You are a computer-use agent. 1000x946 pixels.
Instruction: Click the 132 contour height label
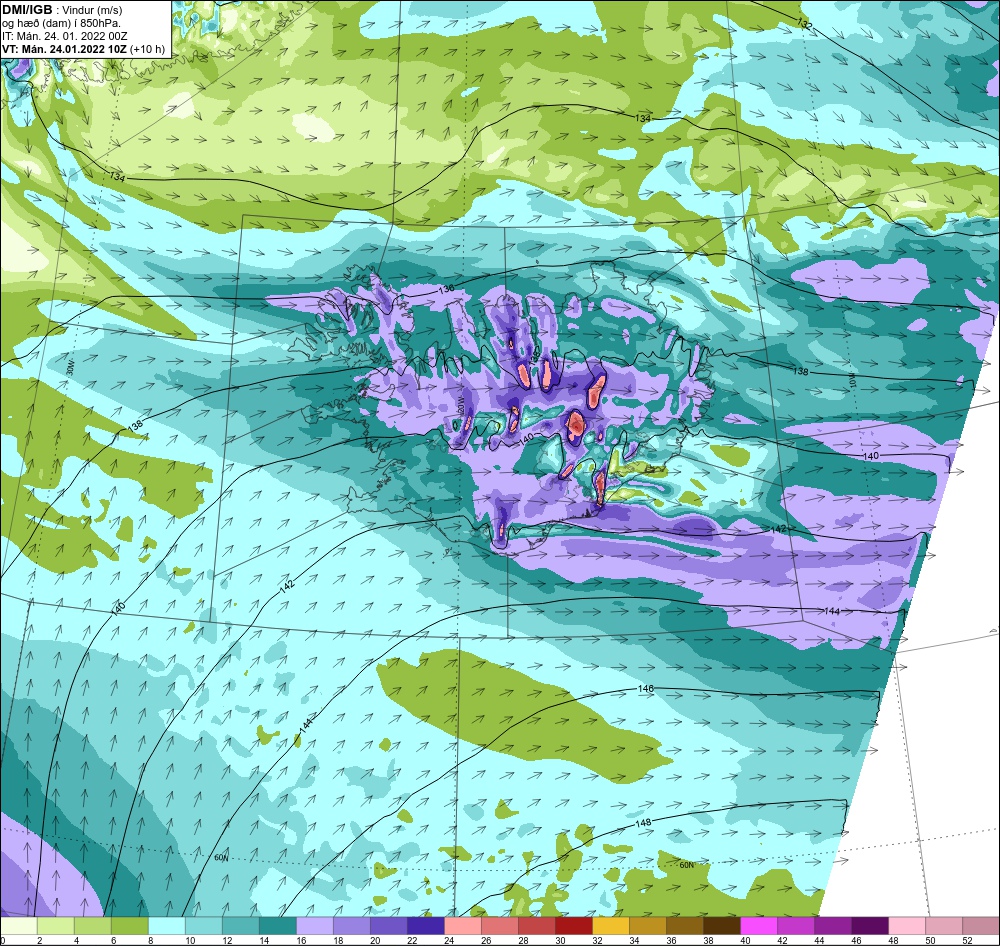(805, 24)
